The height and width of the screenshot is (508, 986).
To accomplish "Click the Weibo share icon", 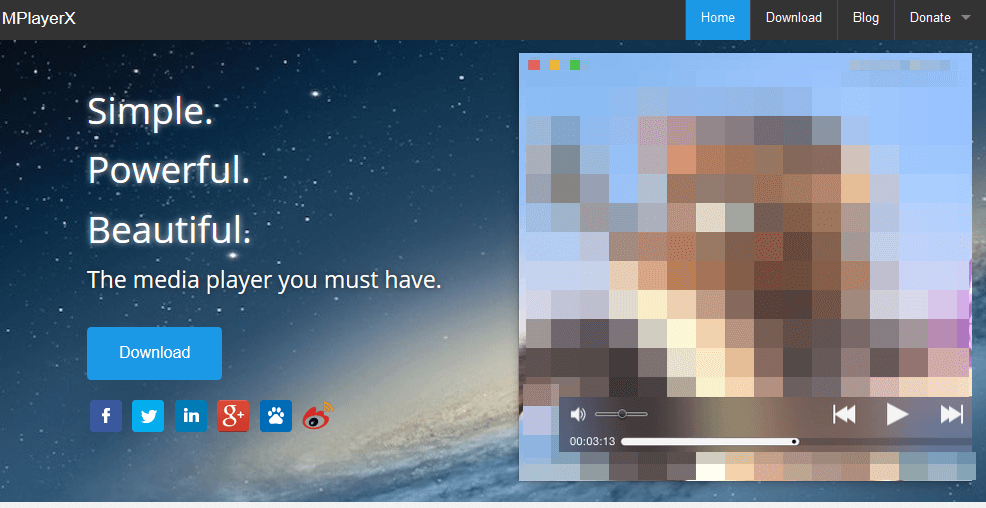I will pyautogui.click(x=318, y=414).
